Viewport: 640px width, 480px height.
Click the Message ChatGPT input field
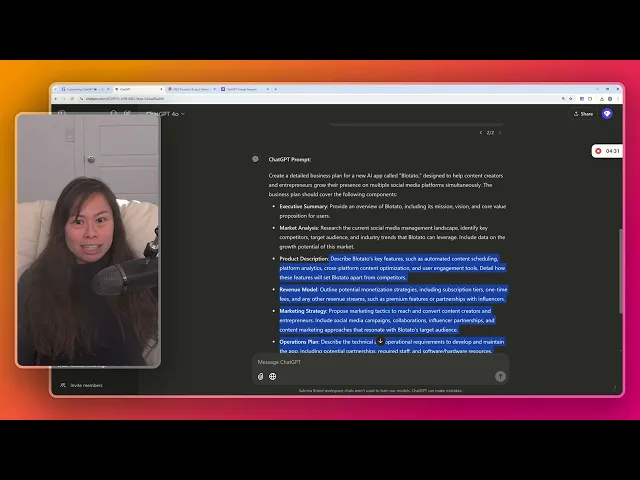pos(380,362)
